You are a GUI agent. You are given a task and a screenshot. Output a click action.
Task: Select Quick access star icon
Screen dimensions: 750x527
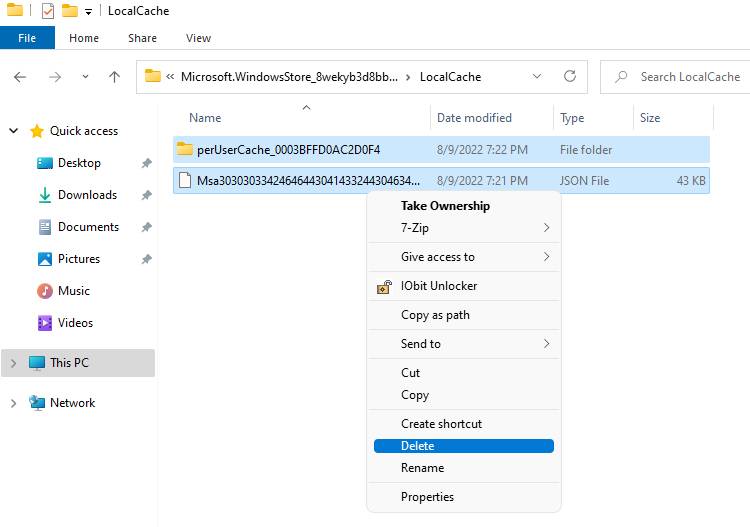click(x=37, y=131)
